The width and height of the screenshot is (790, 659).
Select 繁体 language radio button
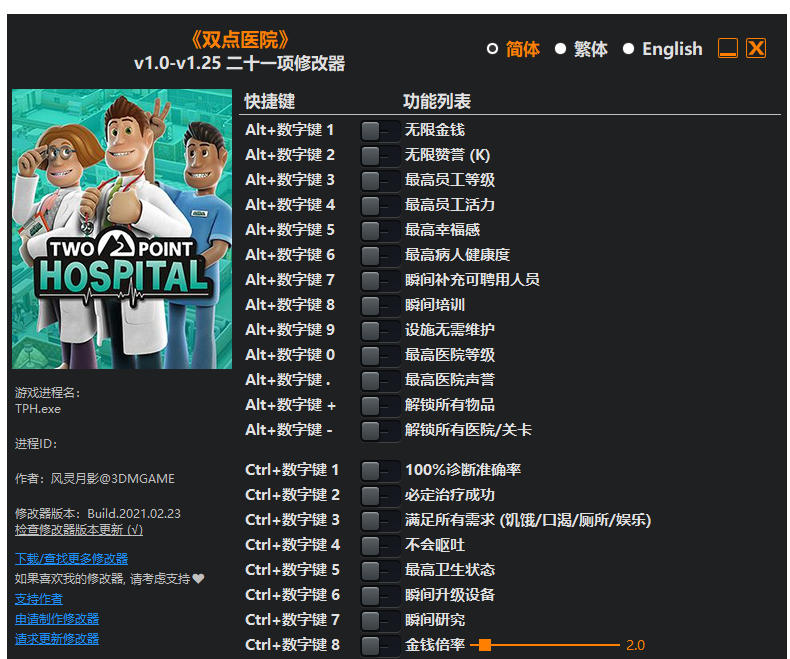point(560,49)
